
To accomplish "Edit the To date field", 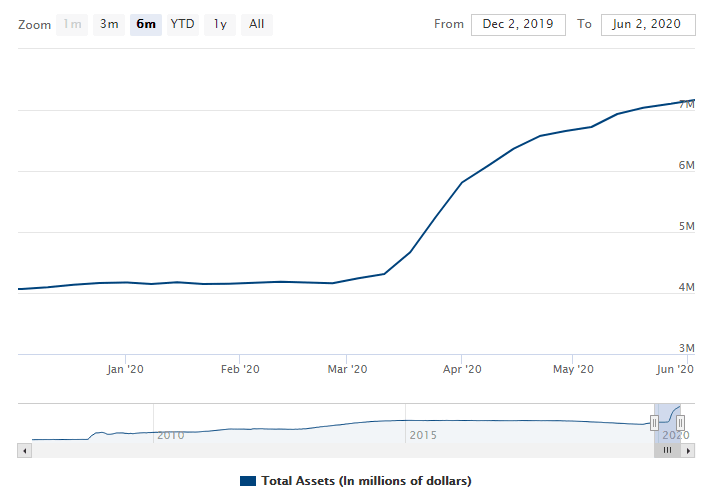I will coord(648,24).
